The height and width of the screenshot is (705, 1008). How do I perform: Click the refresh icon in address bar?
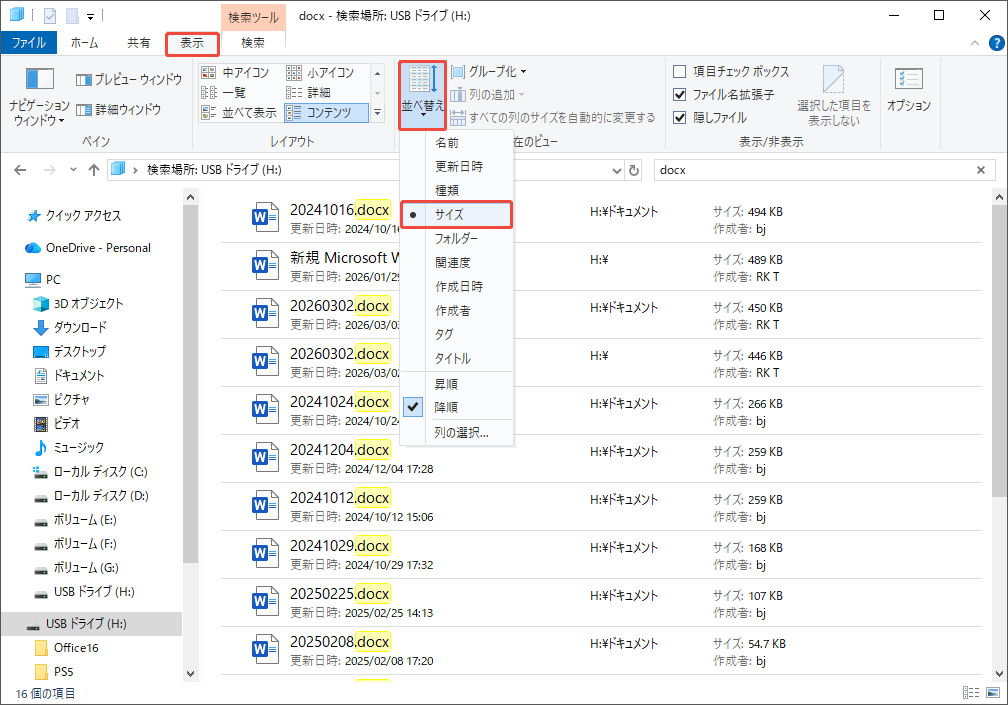coord(634,169)
